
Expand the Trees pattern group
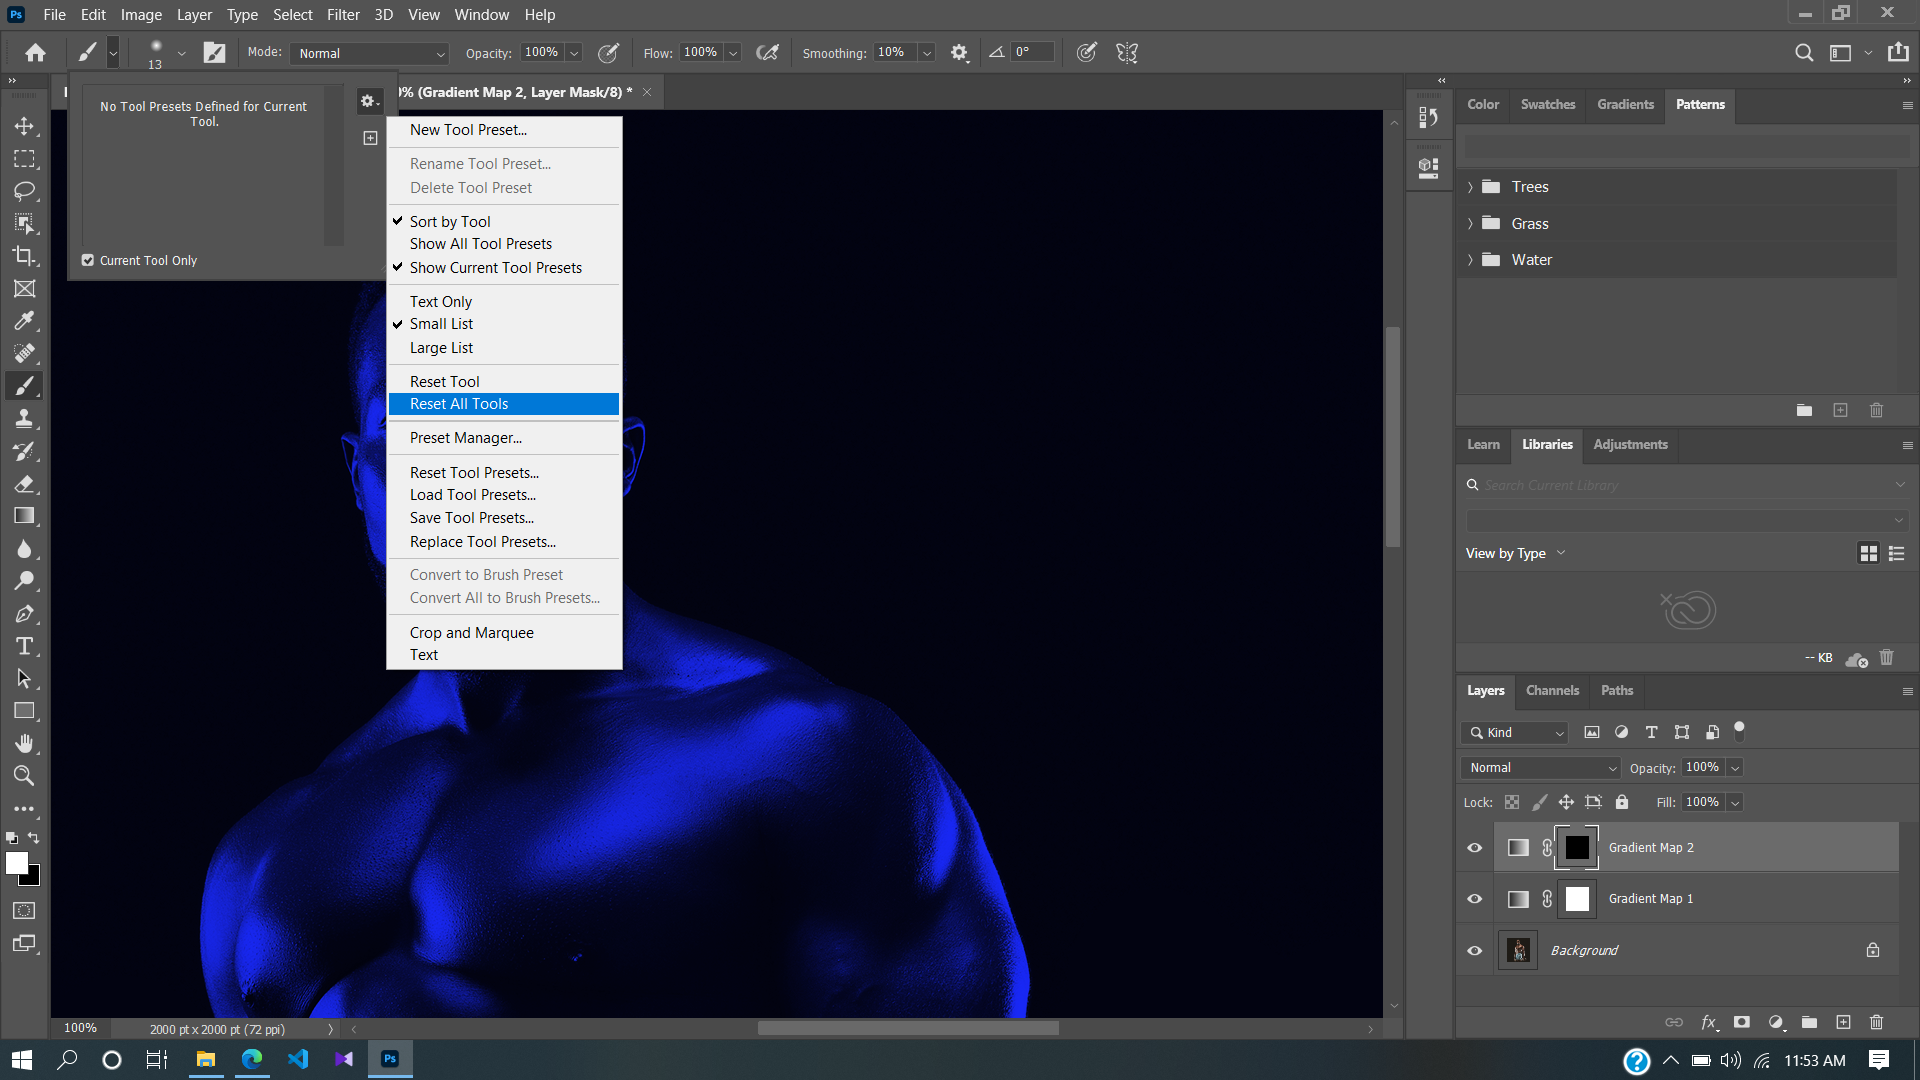pyautogui.click(x=1470, y=186)
